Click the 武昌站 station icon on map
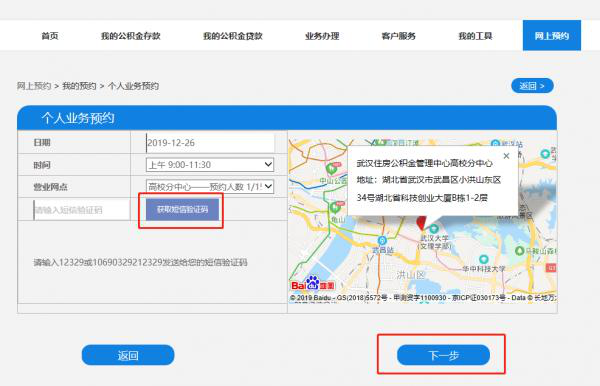This screenshot has width=600, height=386. tap(382, 240)
